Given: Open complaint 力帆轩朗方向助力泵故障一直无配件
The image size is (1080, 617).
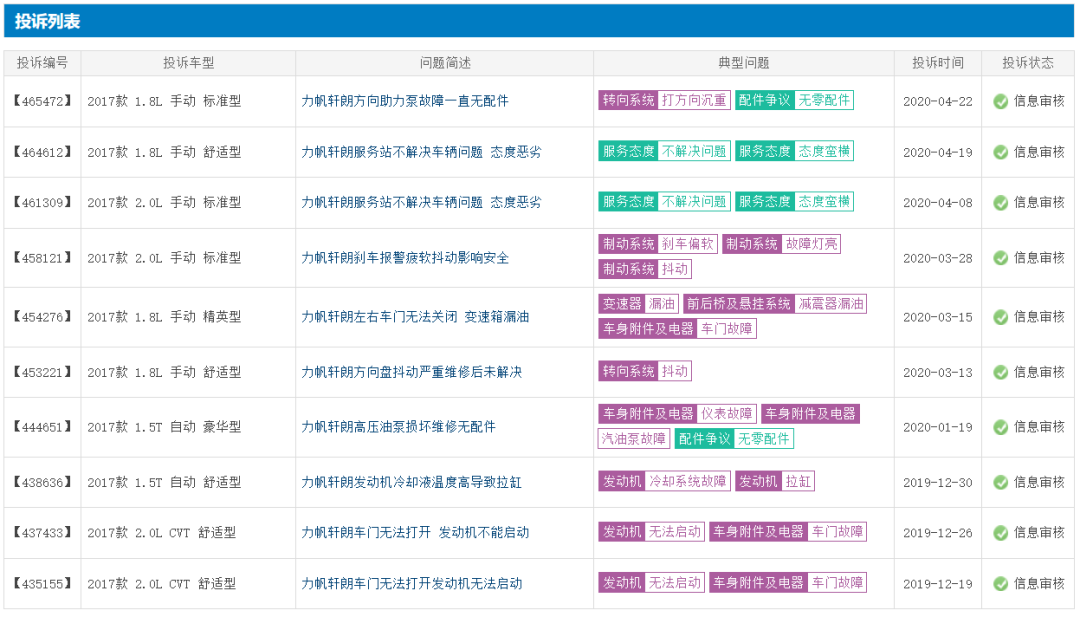Looking at the screenshot, I should point(405,101).
